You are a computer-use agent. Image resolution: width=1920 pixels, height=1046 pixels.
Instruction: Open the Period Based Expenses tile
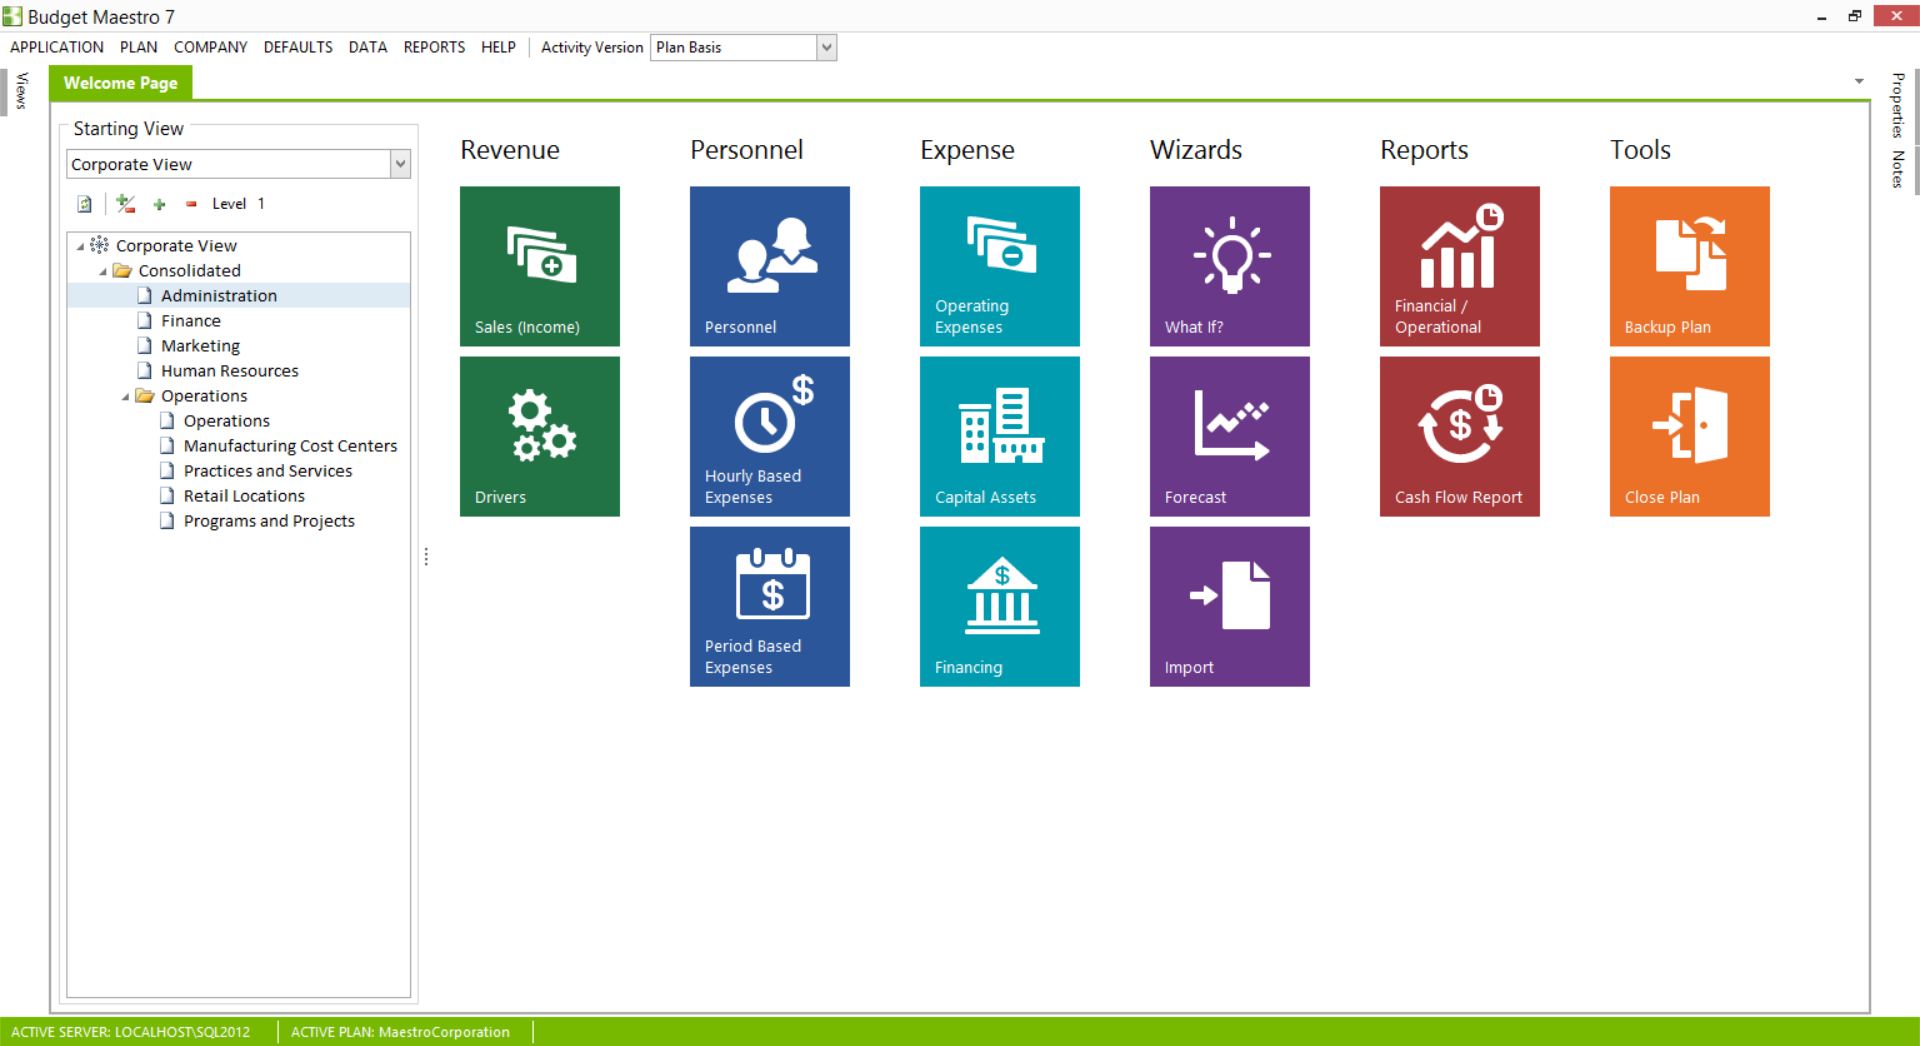[770, 606]
